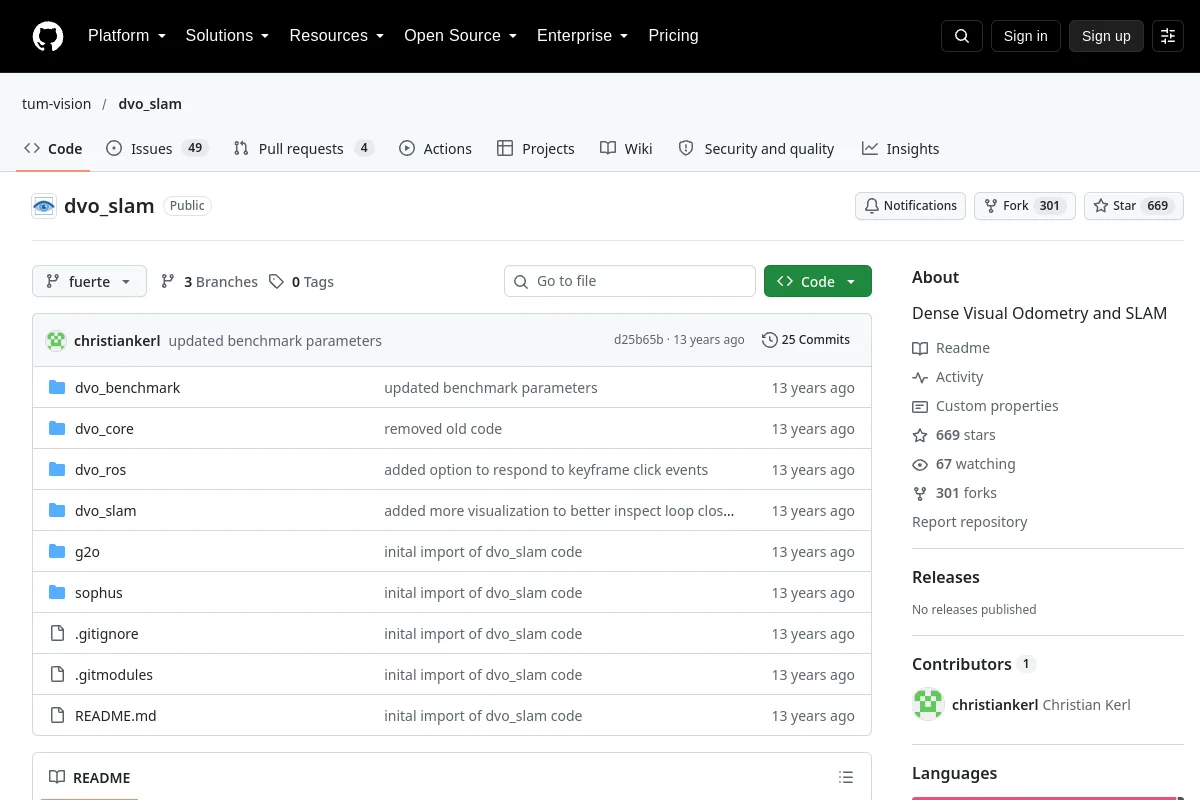The width and height of the screenshot is (1200, 800).
Task: Click the fork icon beside 301 forks
Action: click(x=920, y=493)
